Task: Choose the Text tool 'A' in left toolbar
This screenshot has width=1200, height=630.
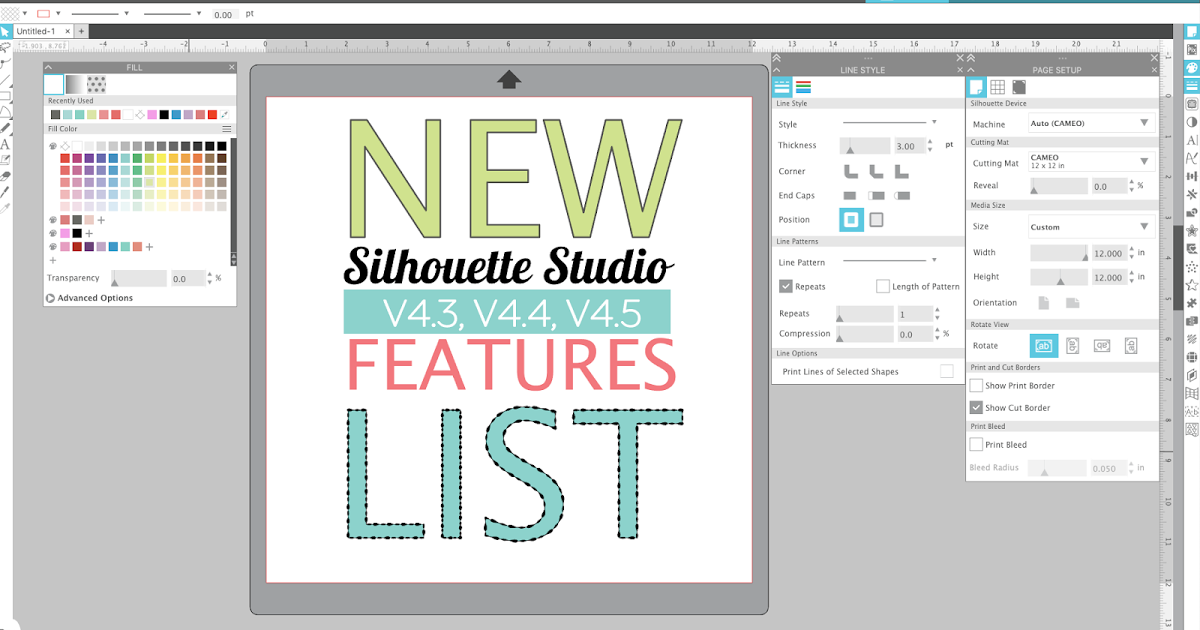Action: 5,143
